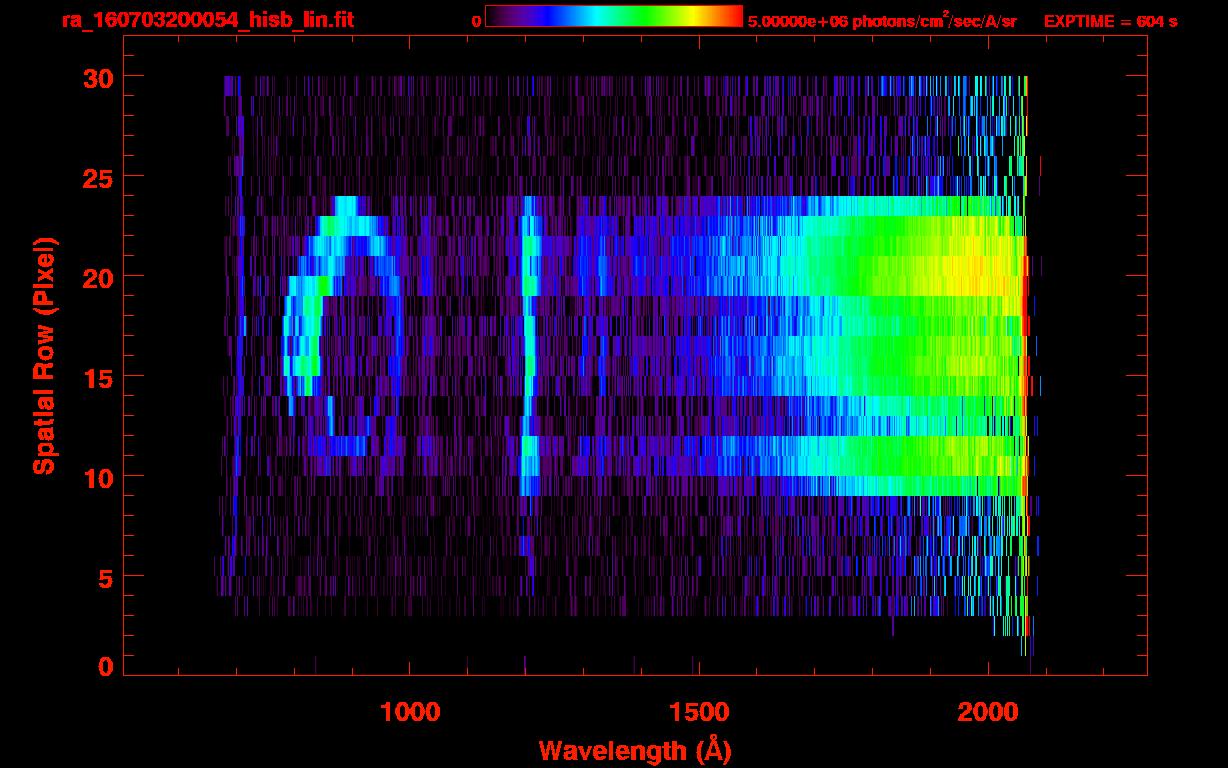This screenshot has width=1228, height=768.
Task: Click the color bar minimum label 0
Action: click(476, 21)
